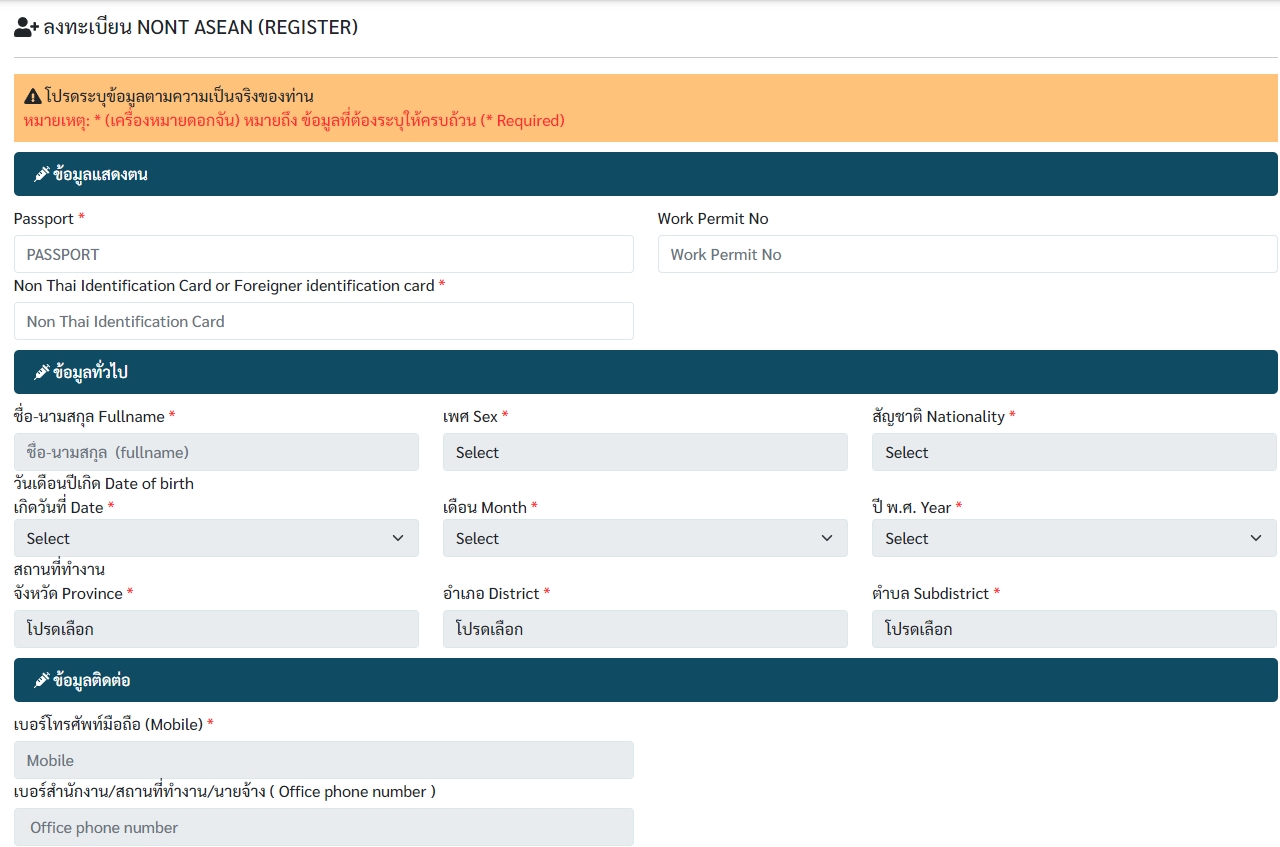
Task: Open the เพศ Sex select field
Action: (x=645, y=452)
